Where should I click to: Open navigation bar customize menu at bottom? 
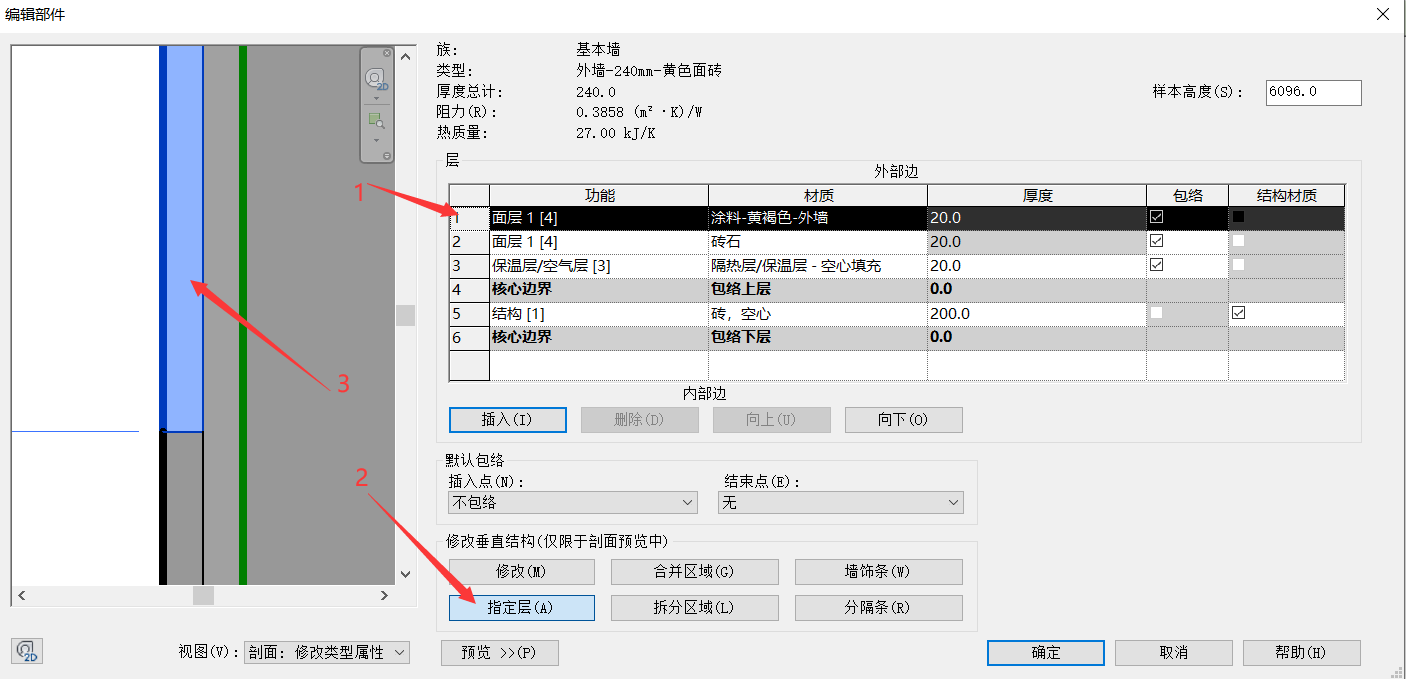pyautogui.click(x=387, y=156)
